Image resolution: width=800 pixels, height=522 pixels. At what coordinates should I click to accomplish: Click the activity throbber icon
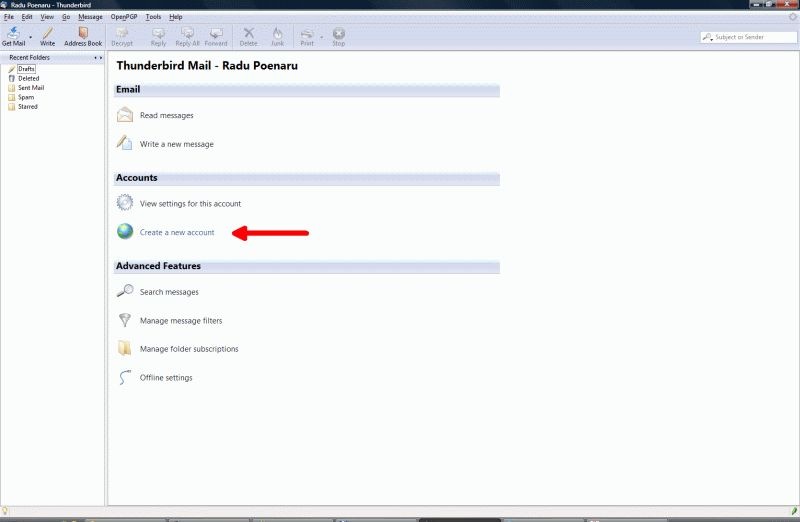pos(793,17)
